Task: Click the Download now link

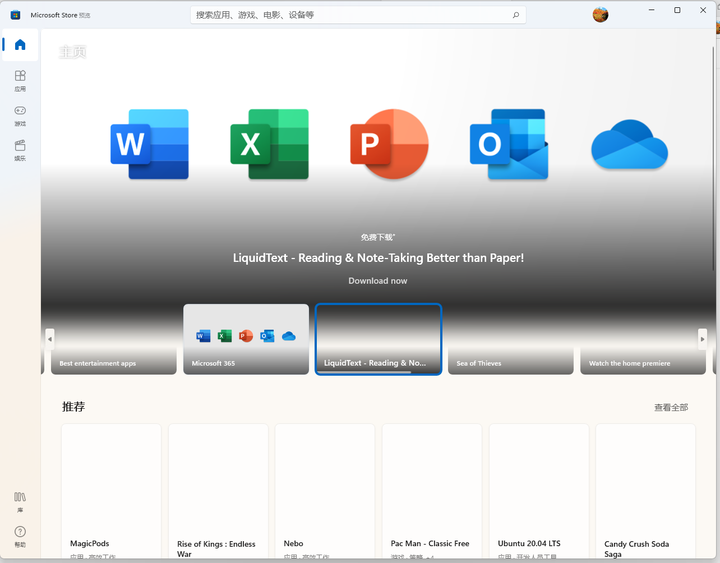Action: 377,281
